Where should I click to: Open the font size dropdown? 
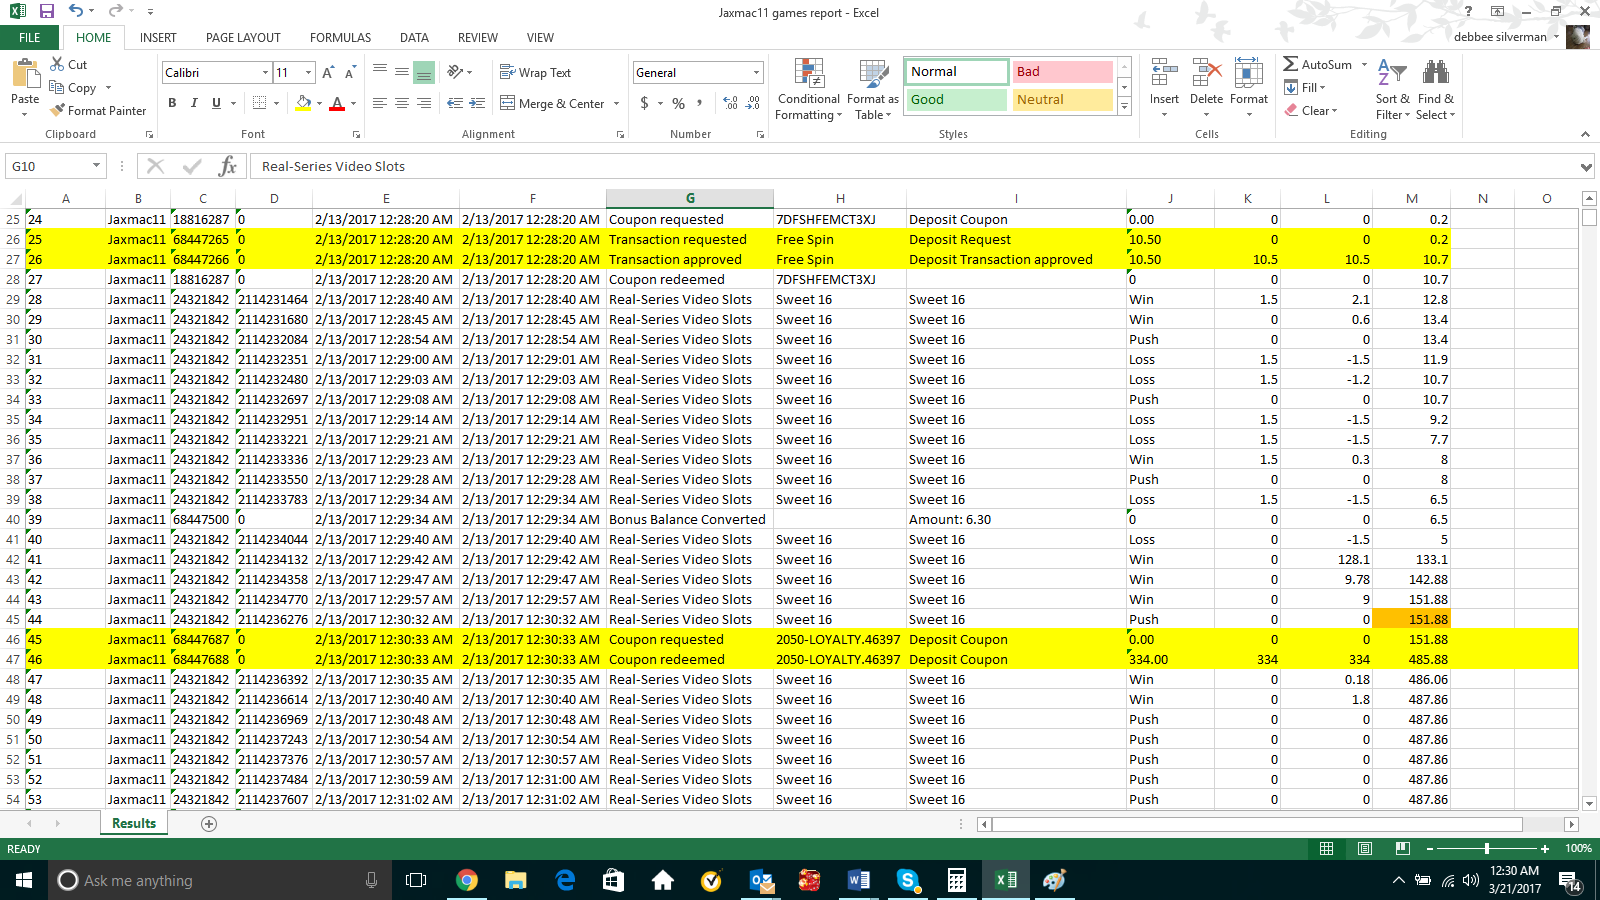click(x=309, y=72)
